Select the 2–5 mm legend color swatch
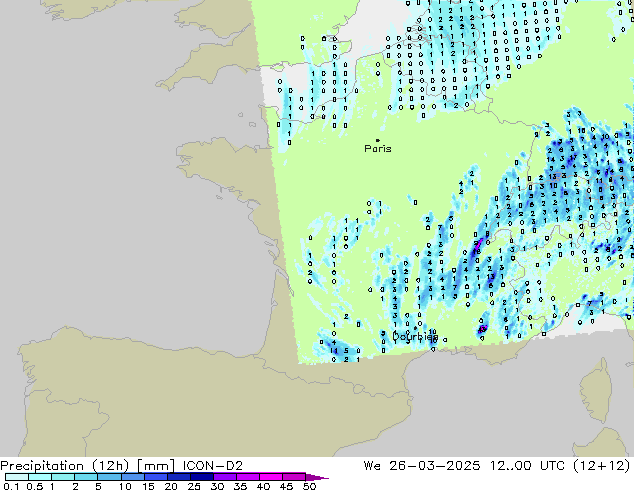This screenshot has height=490, width=634. point(86,477)
